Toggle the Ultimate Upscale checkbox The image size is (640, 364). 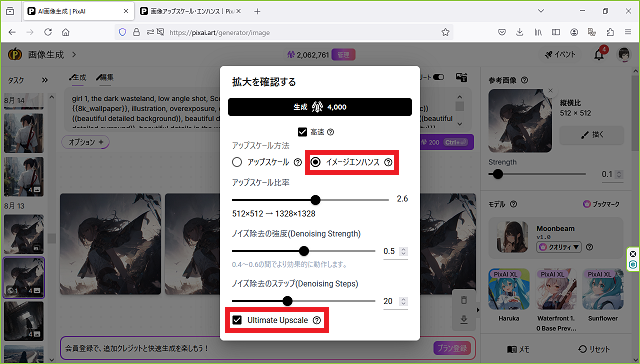click(237, 320)
